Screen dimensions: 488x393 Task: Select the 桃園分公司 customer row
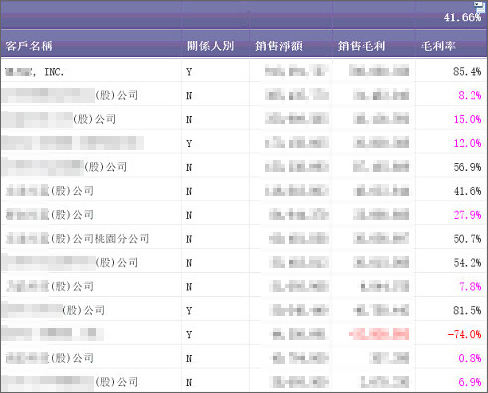click(x=243, y=239)
